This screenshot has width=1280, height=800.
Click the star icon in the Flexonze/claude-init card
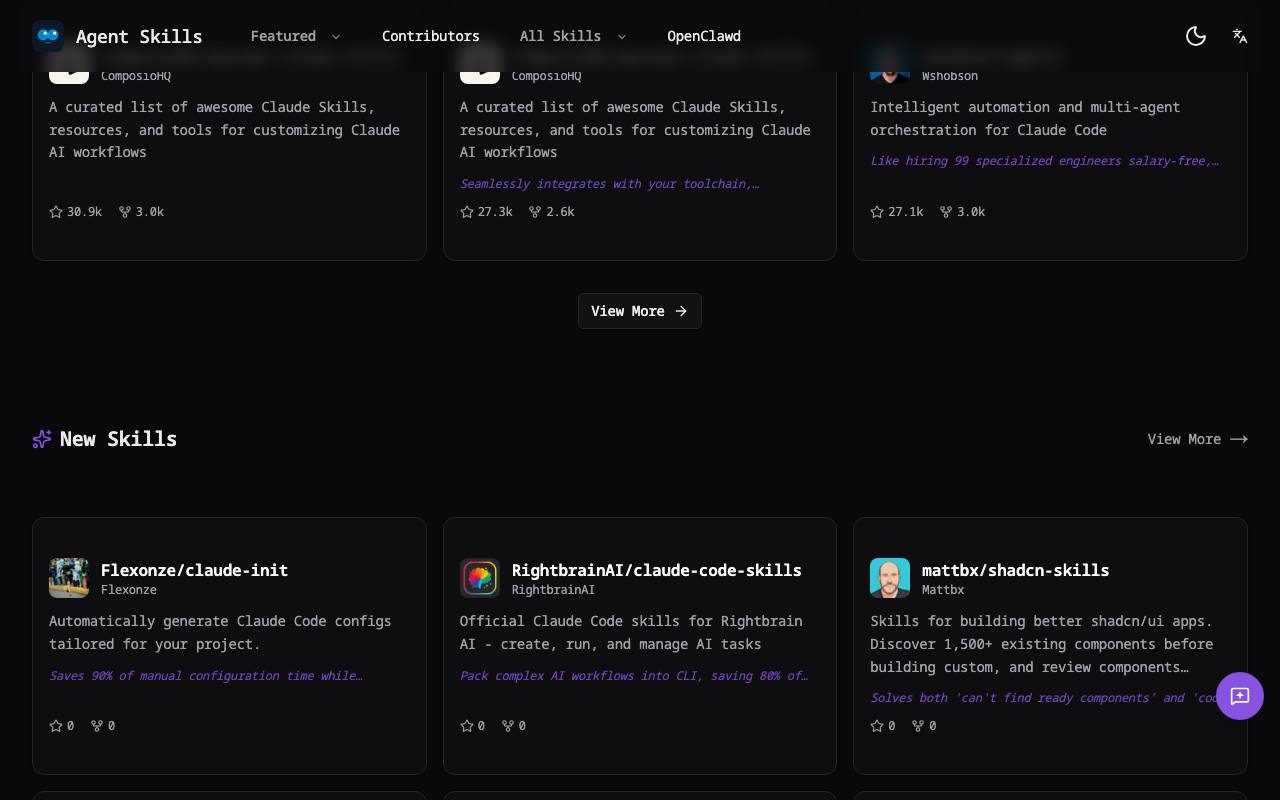[56, 726]
